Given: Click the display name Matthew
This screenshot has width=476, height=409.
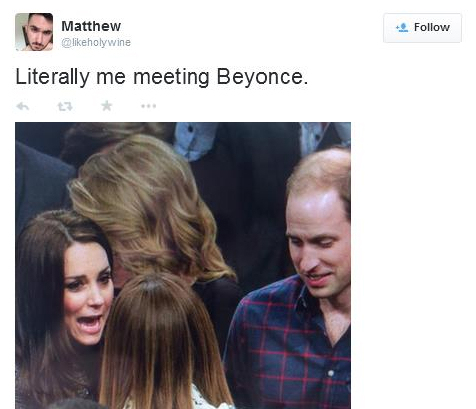Looking at the screenshot, I should [x=91, y=26].
